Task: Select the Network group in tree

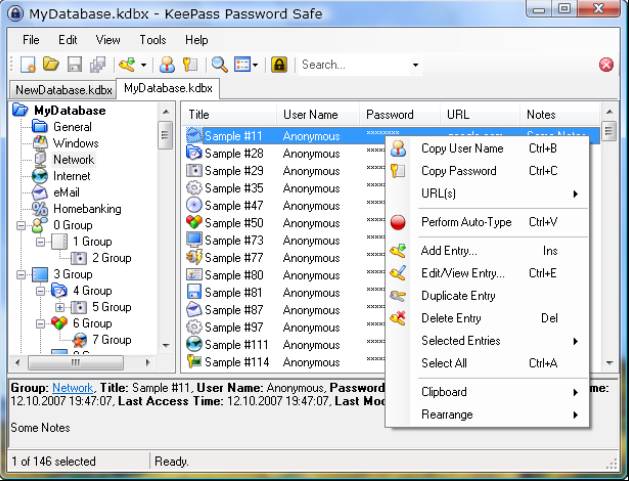Action: click(x=74, y=160)
